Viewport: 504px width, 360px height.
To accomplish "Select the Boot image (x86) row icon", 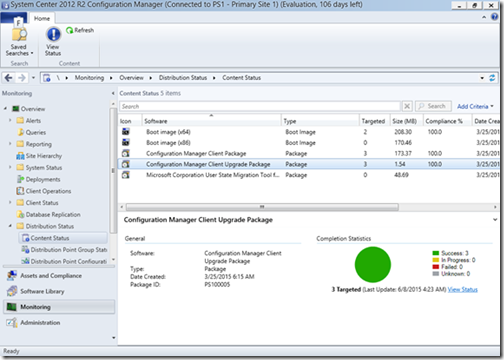I will tap(126, 143).
